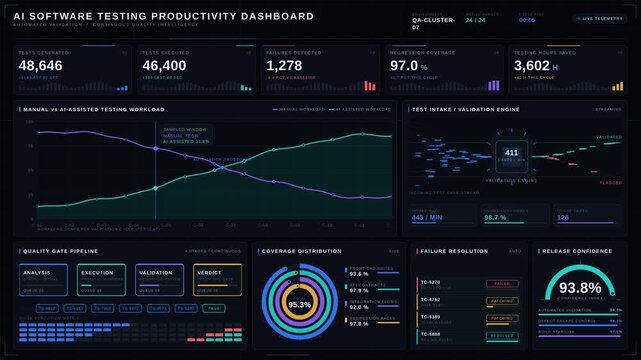This screenshot has height=360, width=641.
Task: Click the 126 queue depth tile
Action: point(587,215)
